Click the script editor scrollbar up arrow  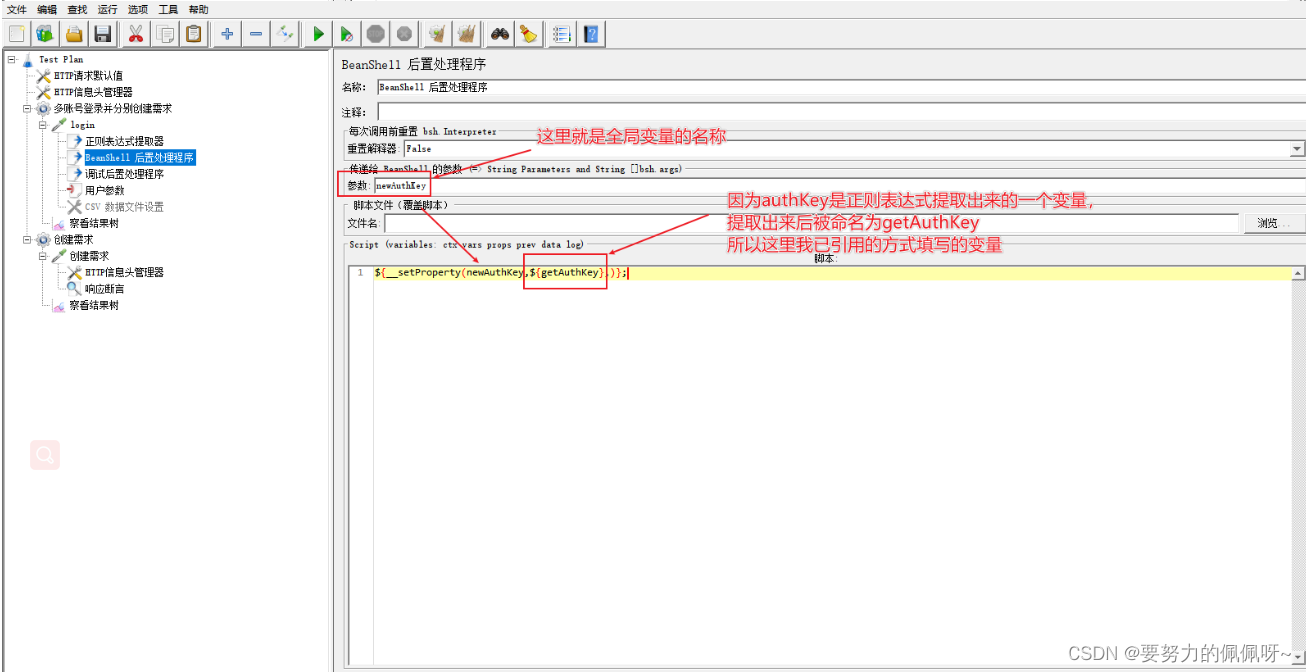tap(1299, 273)
